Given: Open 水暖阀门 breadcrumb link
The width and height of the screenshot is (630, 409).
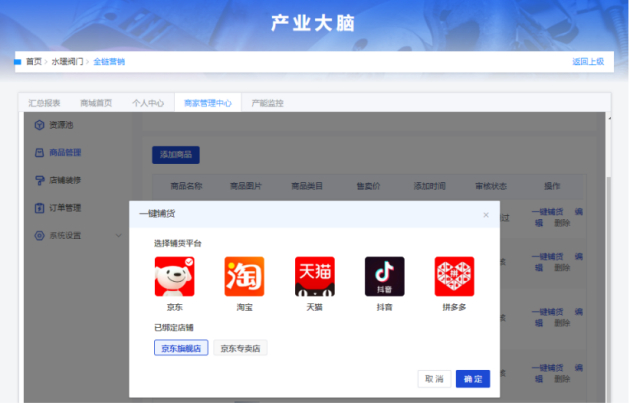Looking at the screenshot, I should point(68,61).
